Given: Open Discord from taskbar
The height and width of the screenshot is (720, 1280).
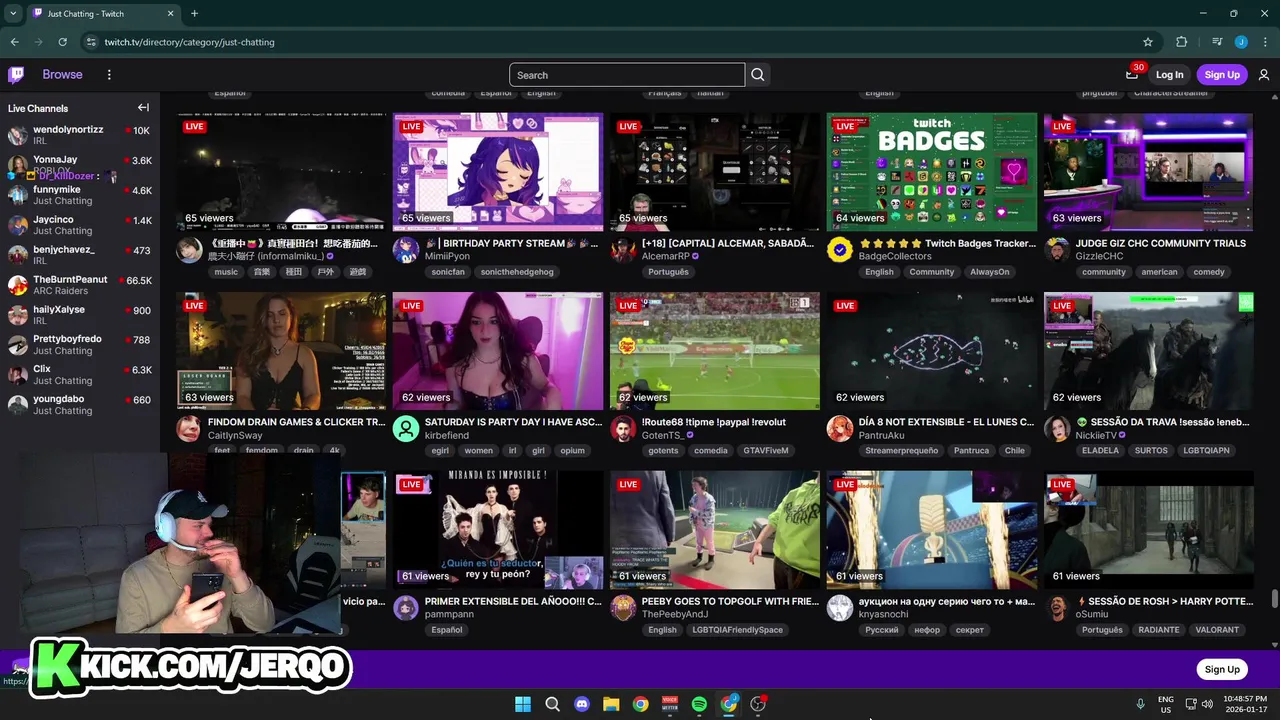Looking at the screenshot, I should coord(582,704).
